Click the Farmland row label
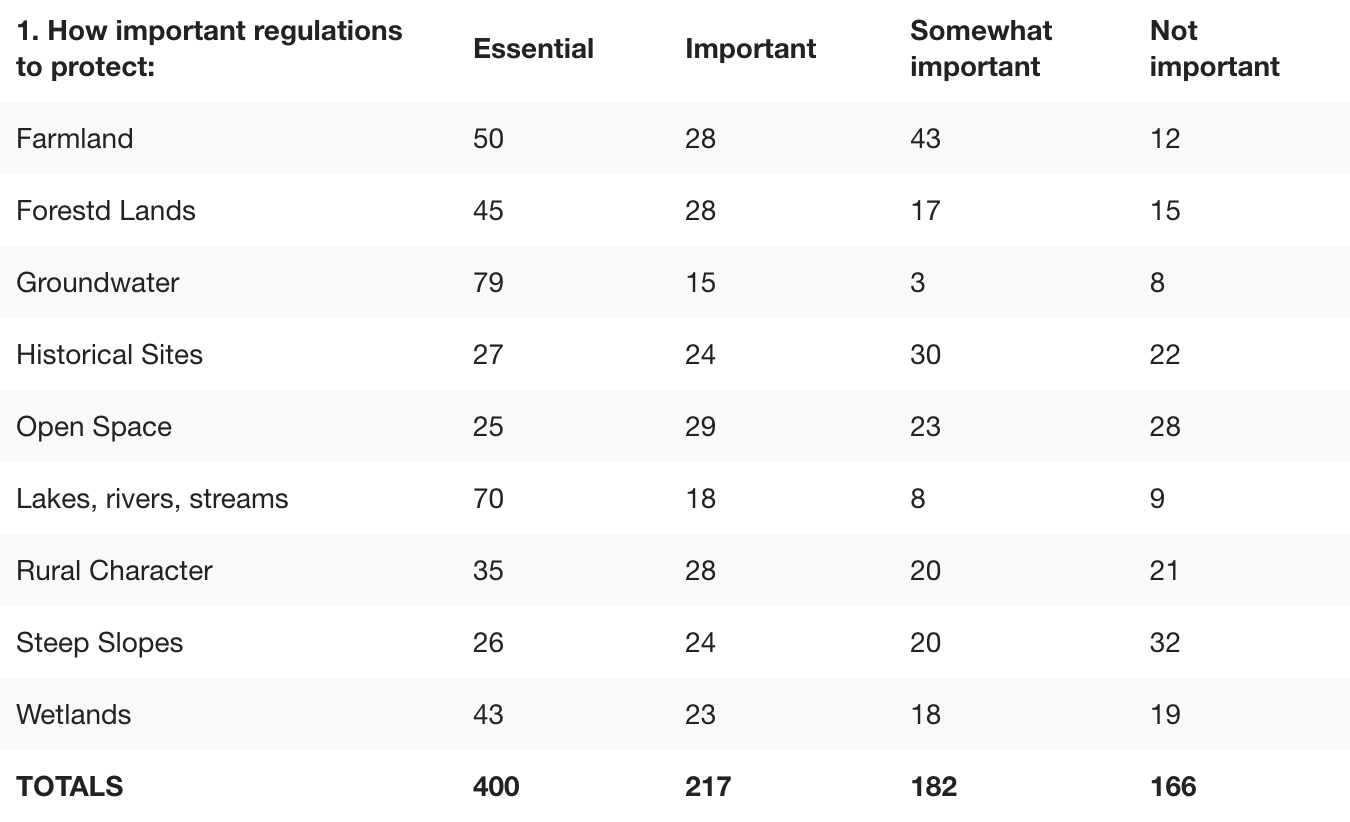This screenshot has height=822, width=1350. (x=75, y=138)
